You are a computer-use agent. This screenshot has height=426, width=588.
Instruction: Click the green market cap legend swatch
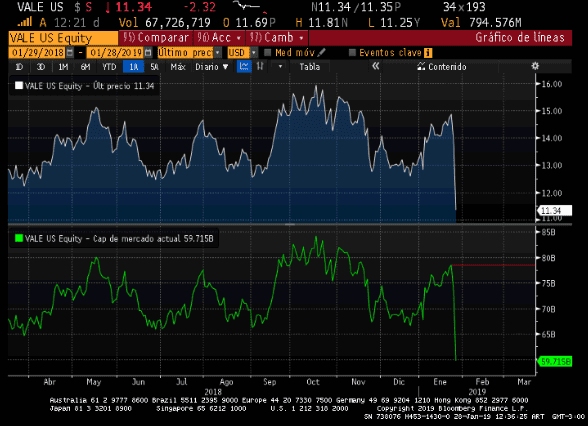pyautogui.click(x=19, y=238)
